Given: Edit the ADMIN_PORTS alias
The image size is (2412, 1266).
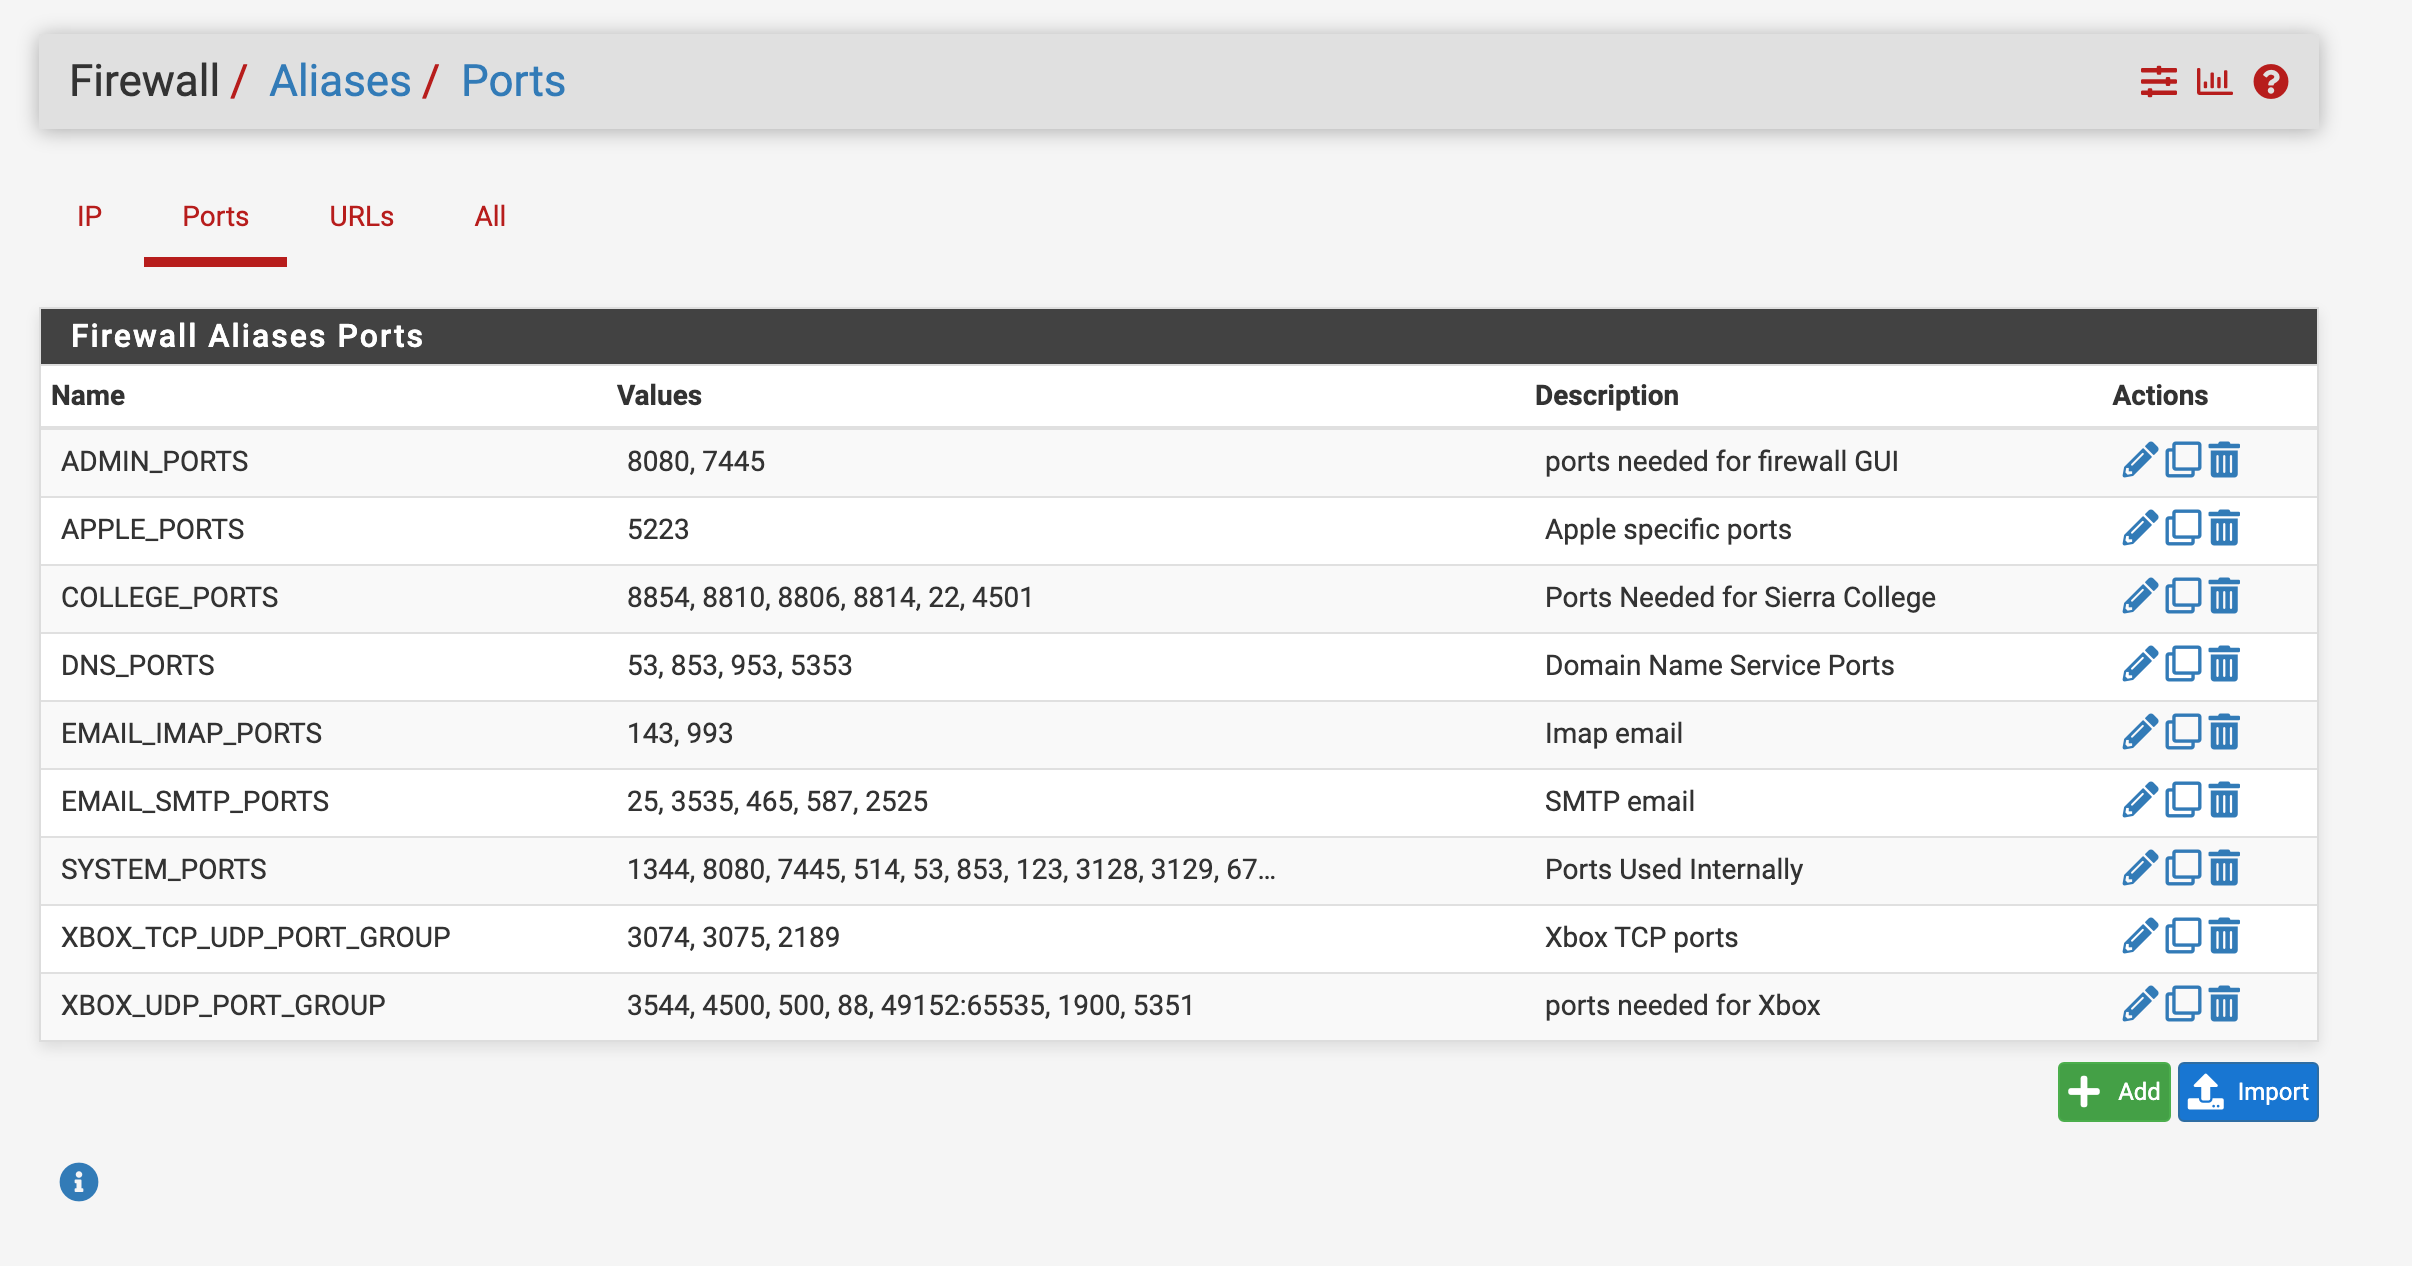Looking at the screenshot, I should [2139, 461].
